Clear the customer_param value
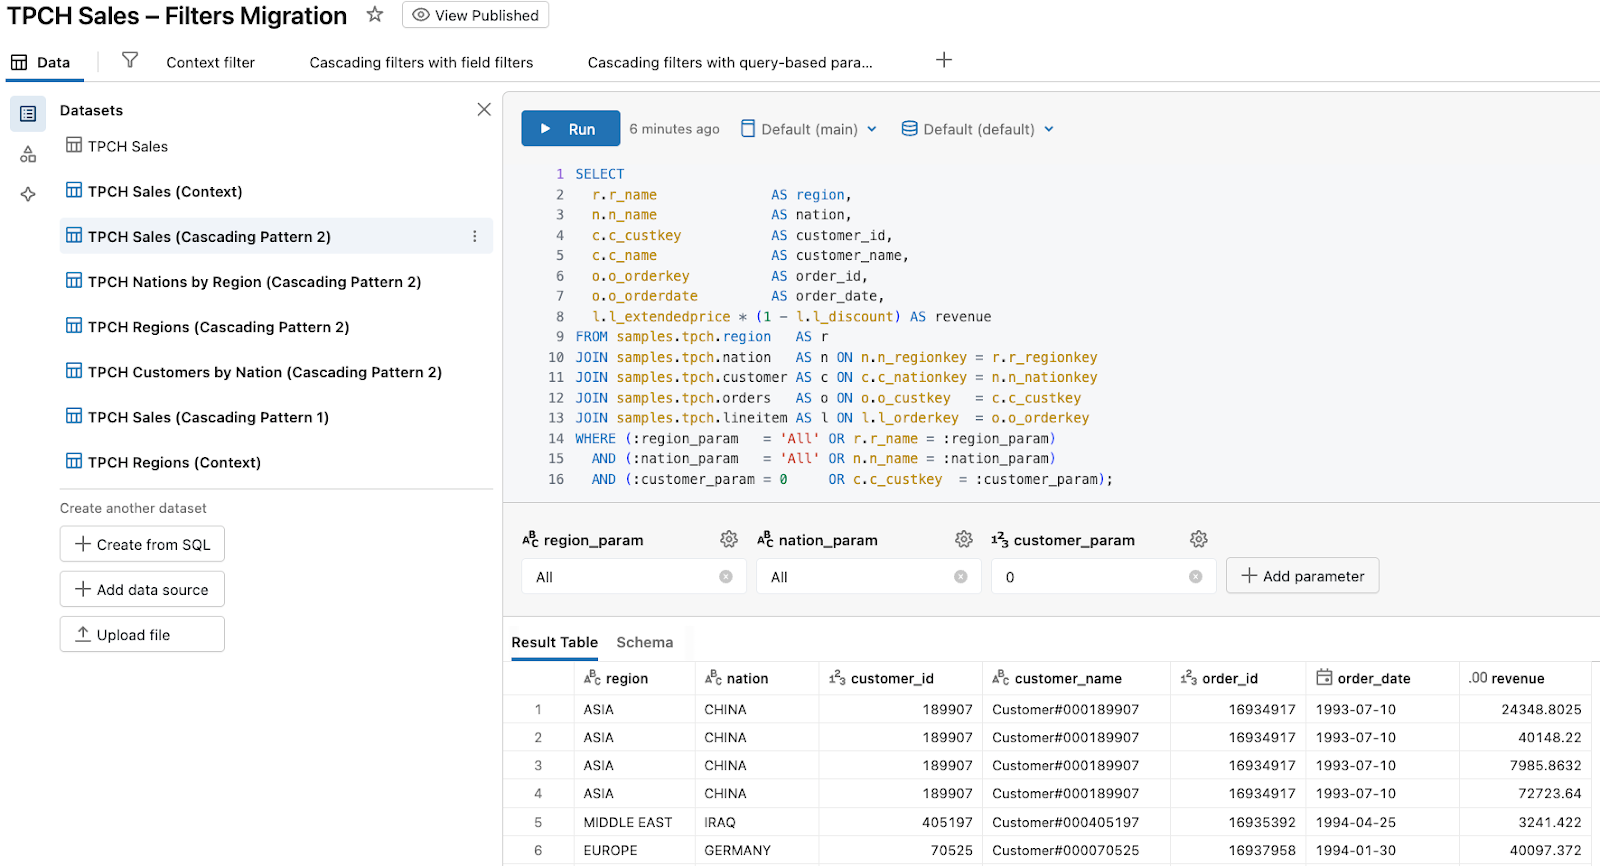 coord(1196,577)
